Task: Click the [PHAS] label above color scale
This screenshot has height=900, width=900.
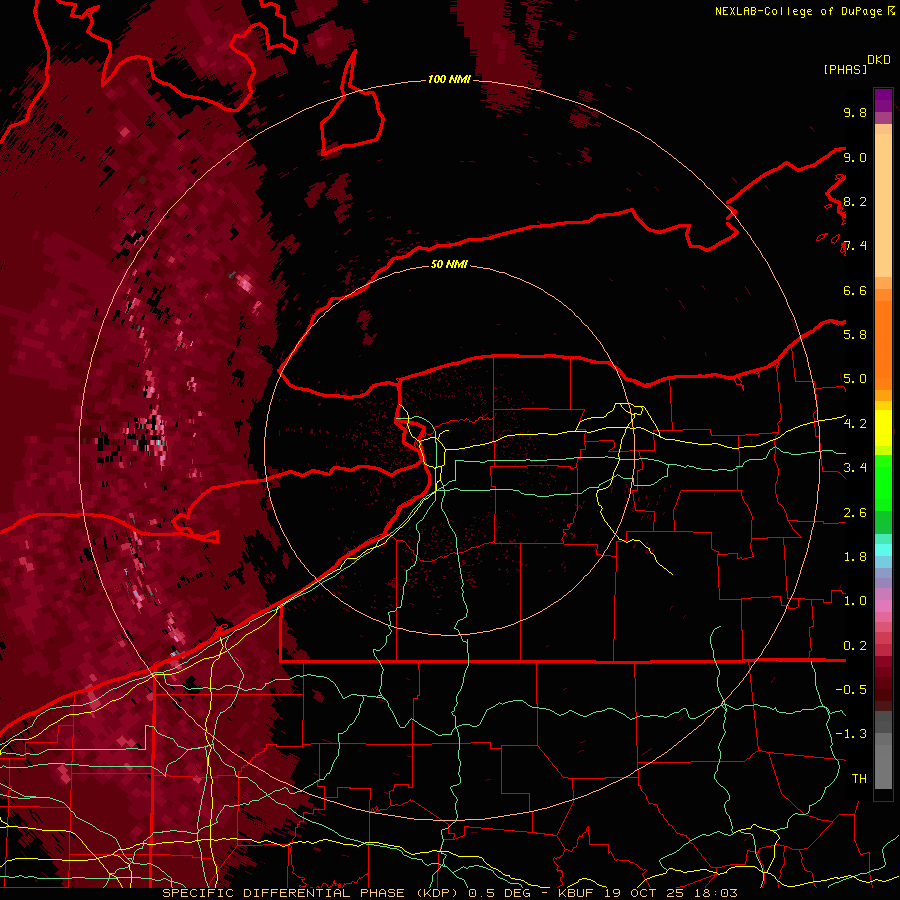Action: click(x=845, y=69)
